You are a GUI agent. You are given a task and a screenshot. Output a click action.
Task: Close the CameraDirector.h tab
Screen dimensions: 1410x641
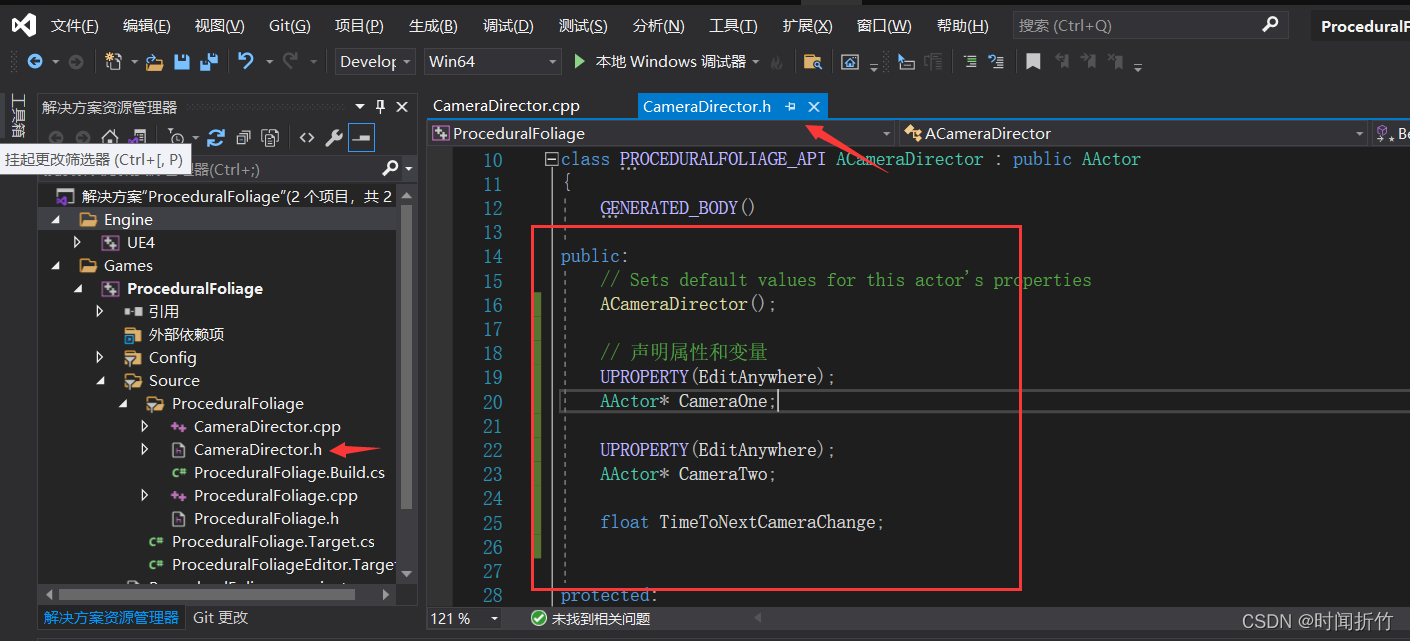pyautogui.click(x=814, y=106)
